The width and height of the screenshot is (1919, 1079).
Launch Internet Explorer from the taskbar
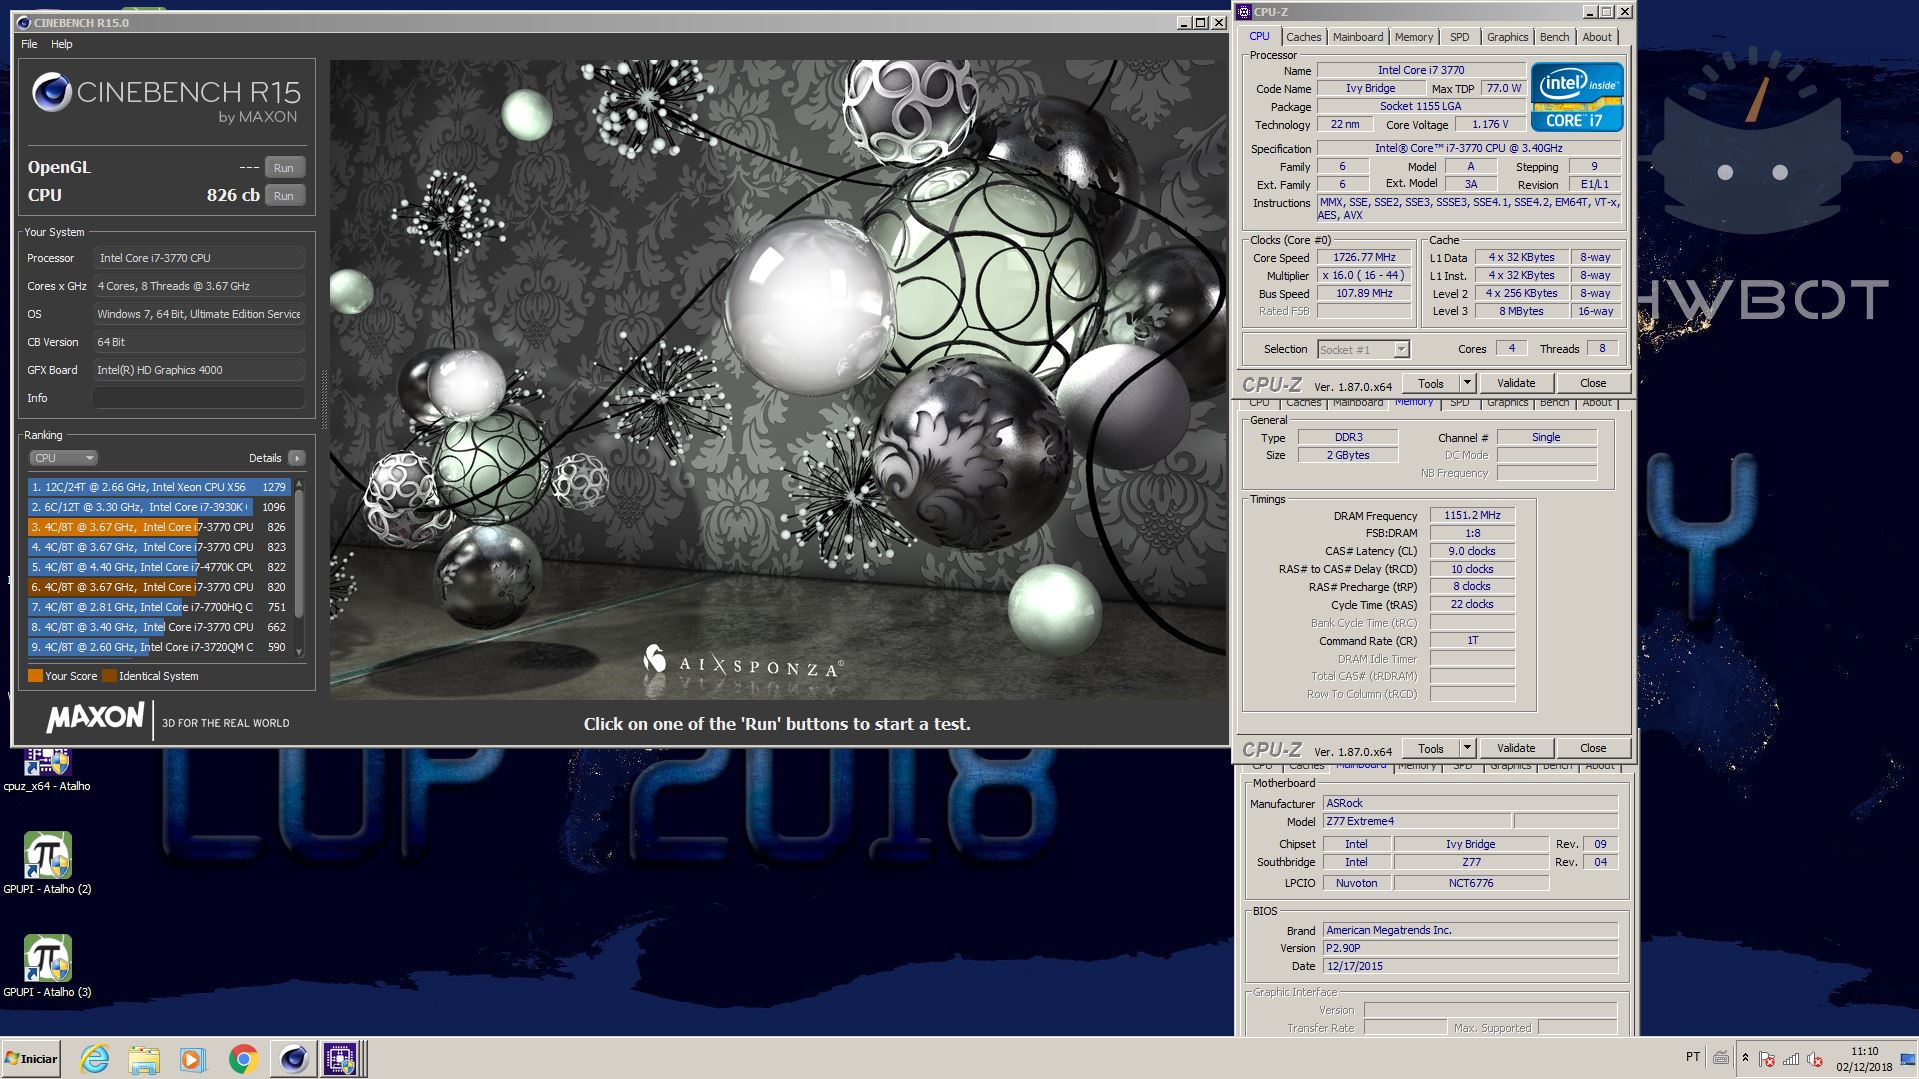point(95,1058)
